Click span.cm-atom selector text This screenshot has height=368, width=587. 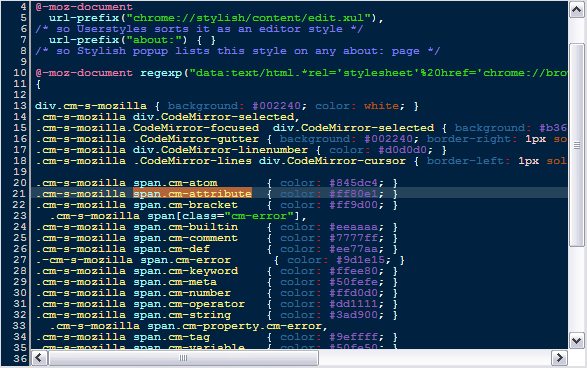click(175, 183)
